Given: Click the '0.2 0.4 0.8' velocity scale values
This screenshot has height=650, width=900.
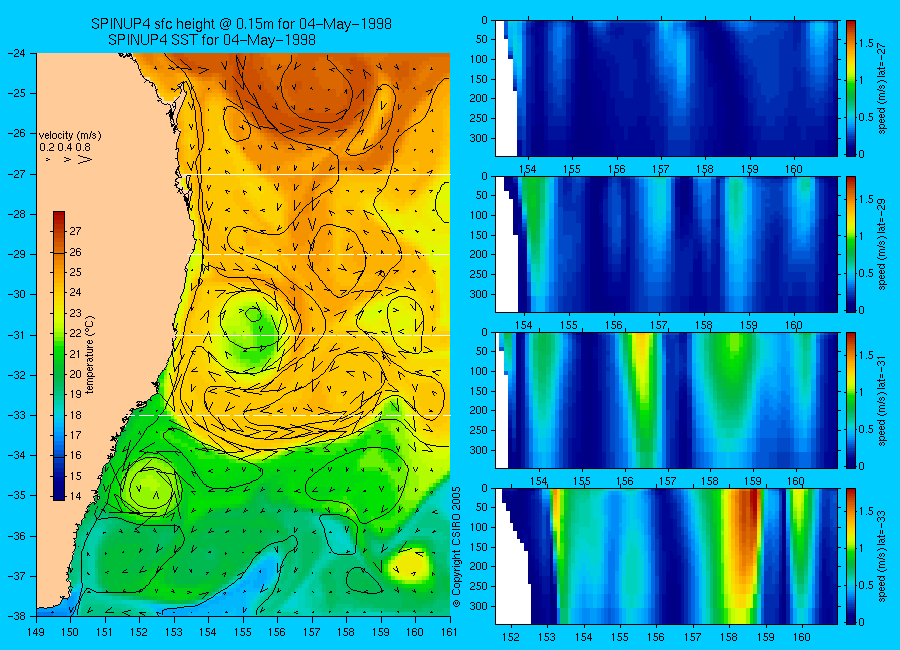Looking at the screenshot, I should point(65,147).
